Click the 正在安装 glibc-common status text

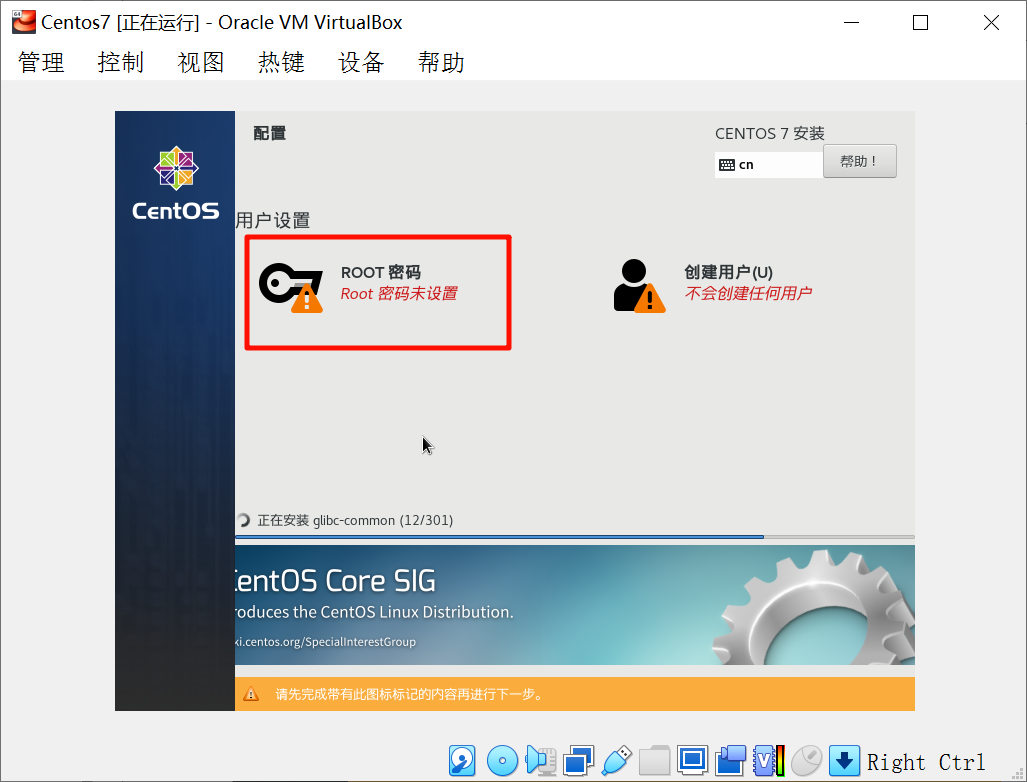pos(355,521)
